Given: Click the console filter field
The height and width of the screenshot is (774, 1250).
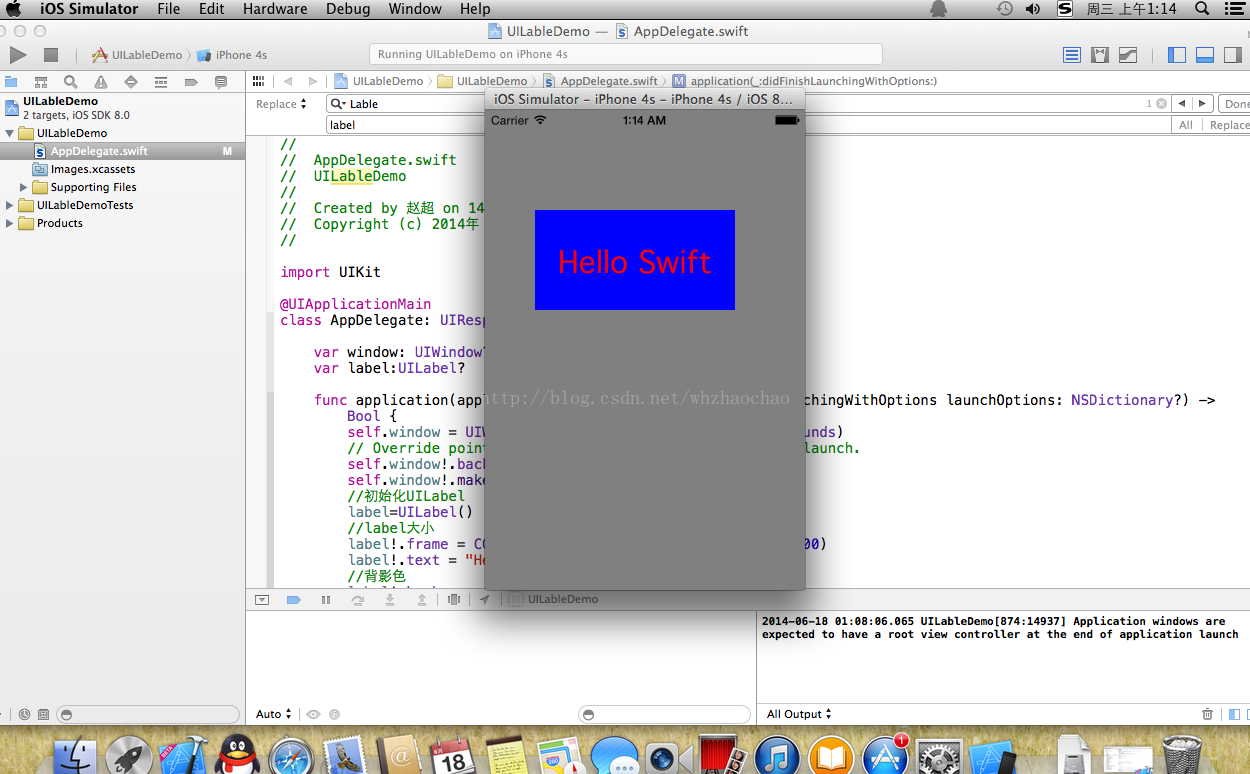Looking at the screenshot, I should [664, 714].
